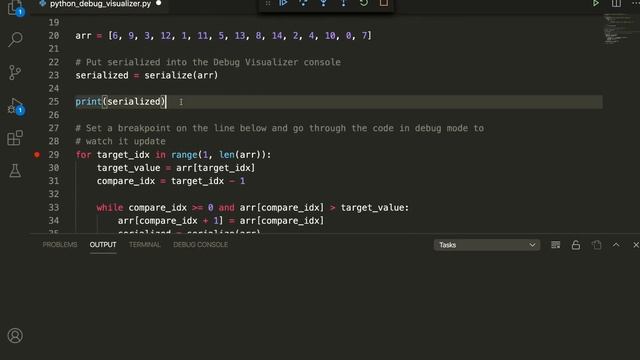The height and width of the screenshot is (360, 640).
Task: Click 'arr[compare_idx + 1]' on line 34
Action: pyautogui.click(x=171, y=221)
